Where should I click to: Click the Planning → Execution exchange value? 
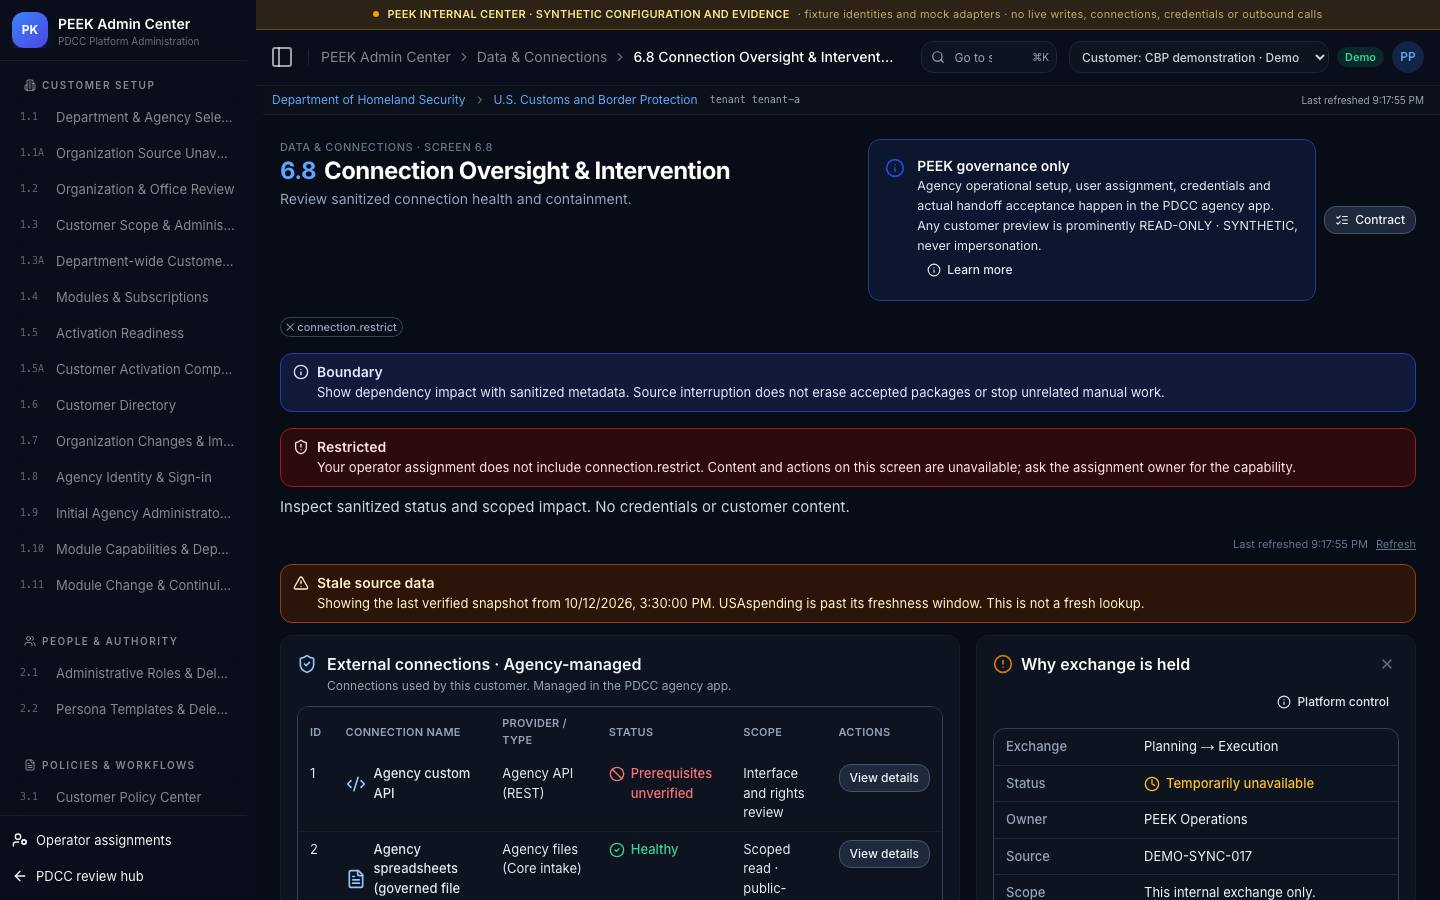tap(1211, 747)
